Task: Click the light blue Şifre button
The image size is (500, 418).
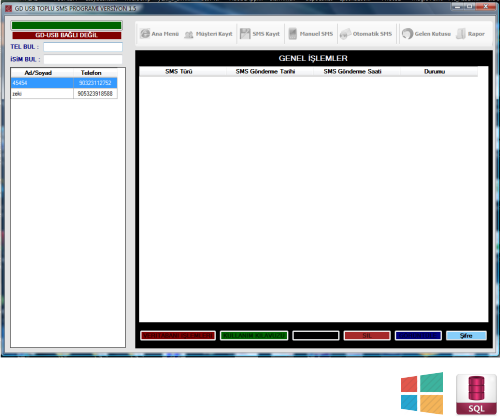Action: pos(466,336)
